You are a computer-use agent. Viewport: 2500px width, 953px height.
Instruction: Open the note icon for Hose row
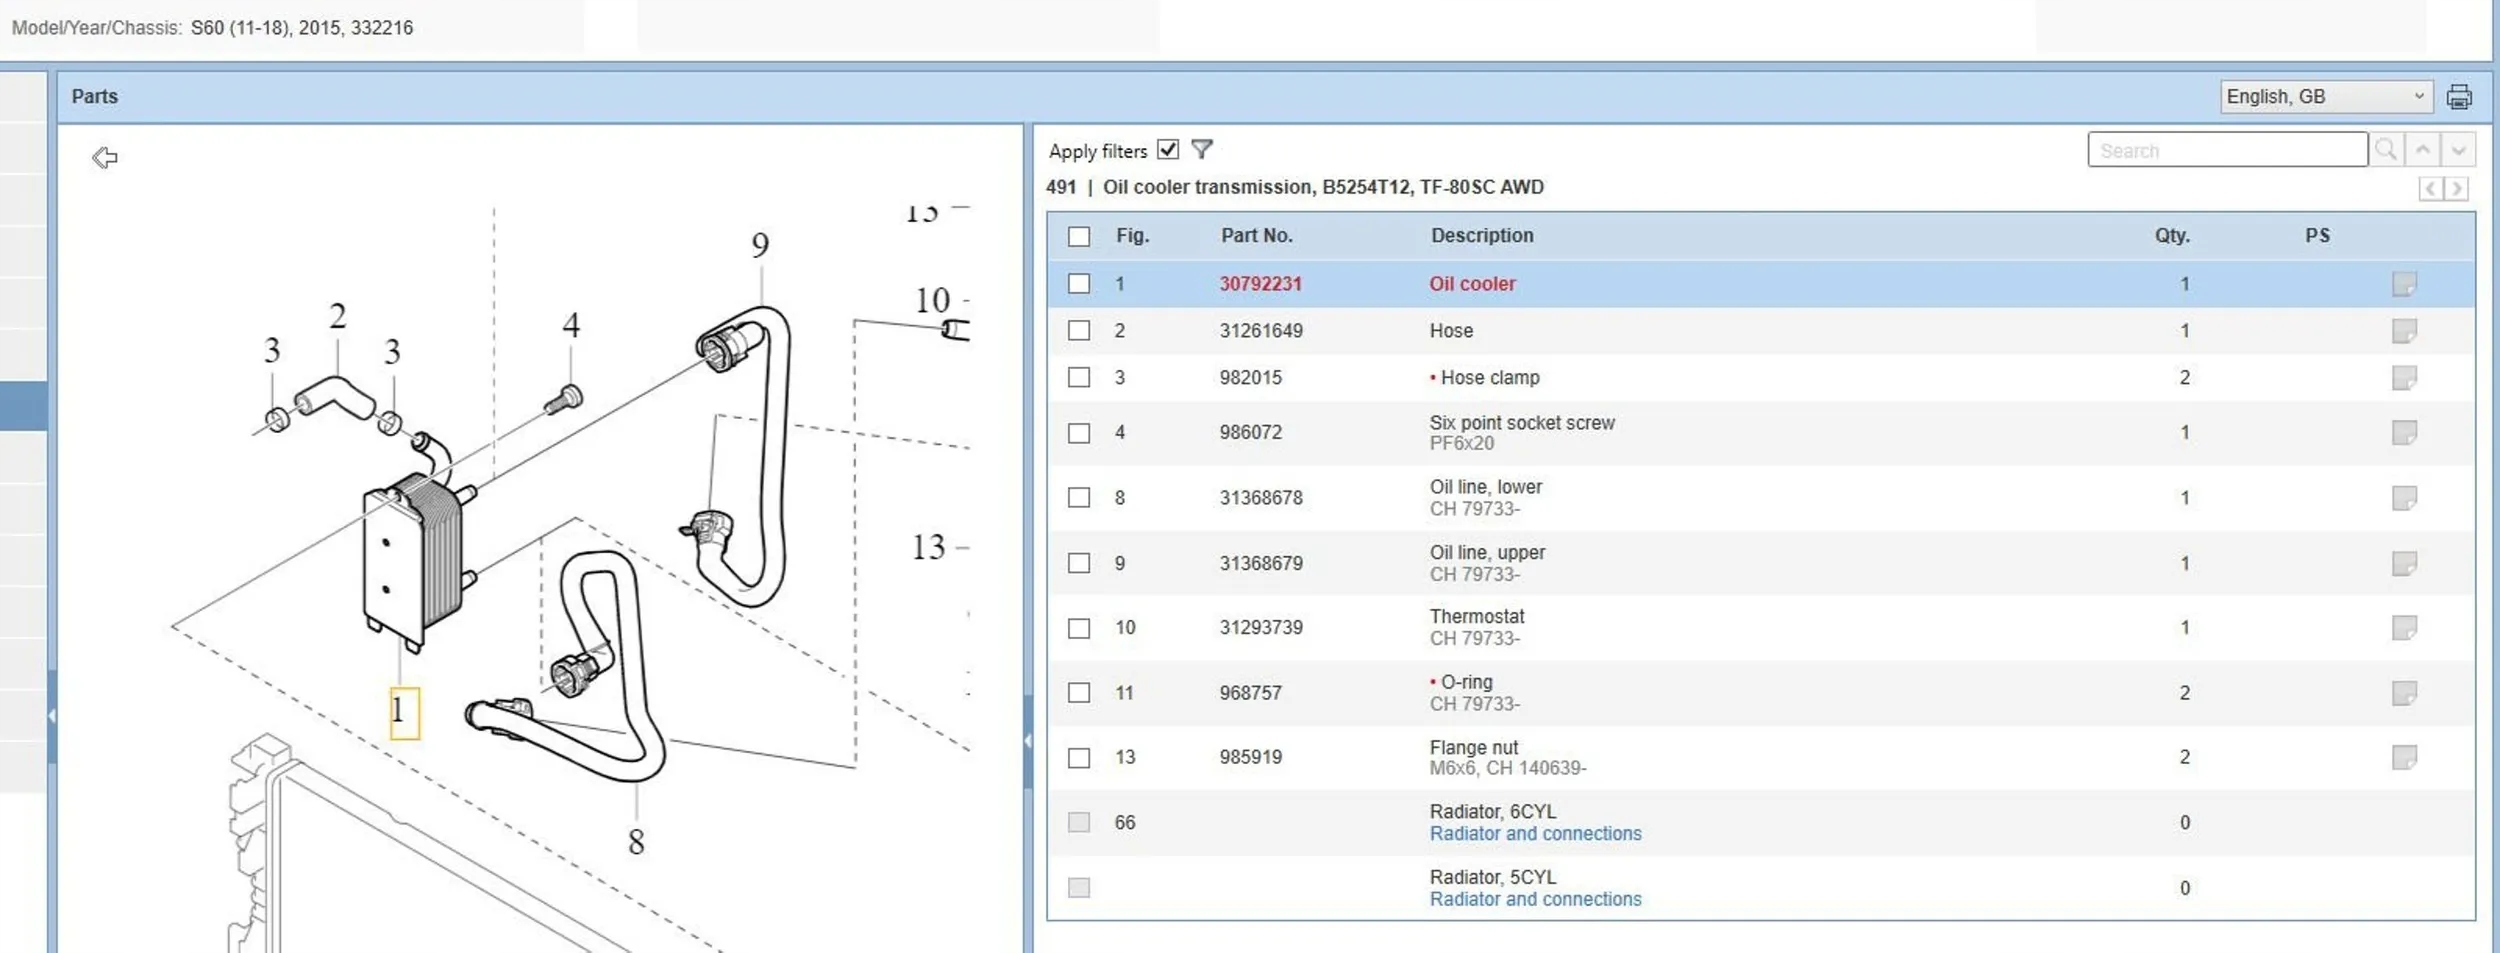2404,331
